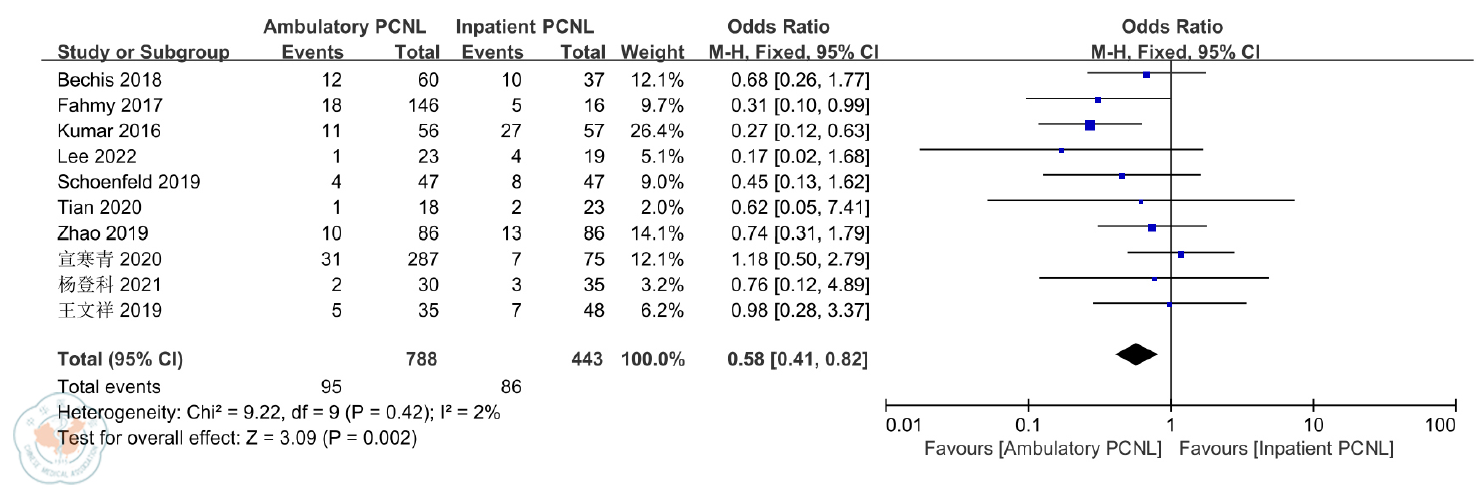1480x496 pixels.
Task: Click the blue square marker for Zhao 2019
Action: (x=1152, y=228)
